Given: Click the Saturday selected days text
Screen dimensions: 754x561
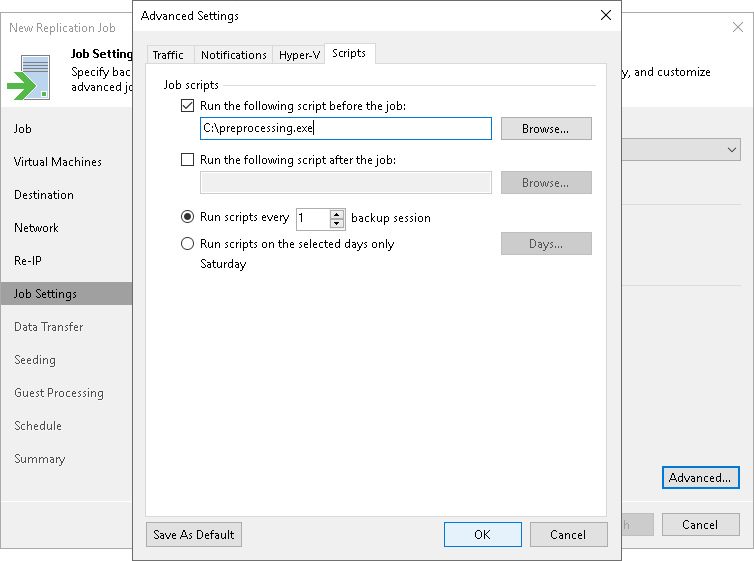Looking at the screenshot, I should pyautogui.click(x=223, y=264).
